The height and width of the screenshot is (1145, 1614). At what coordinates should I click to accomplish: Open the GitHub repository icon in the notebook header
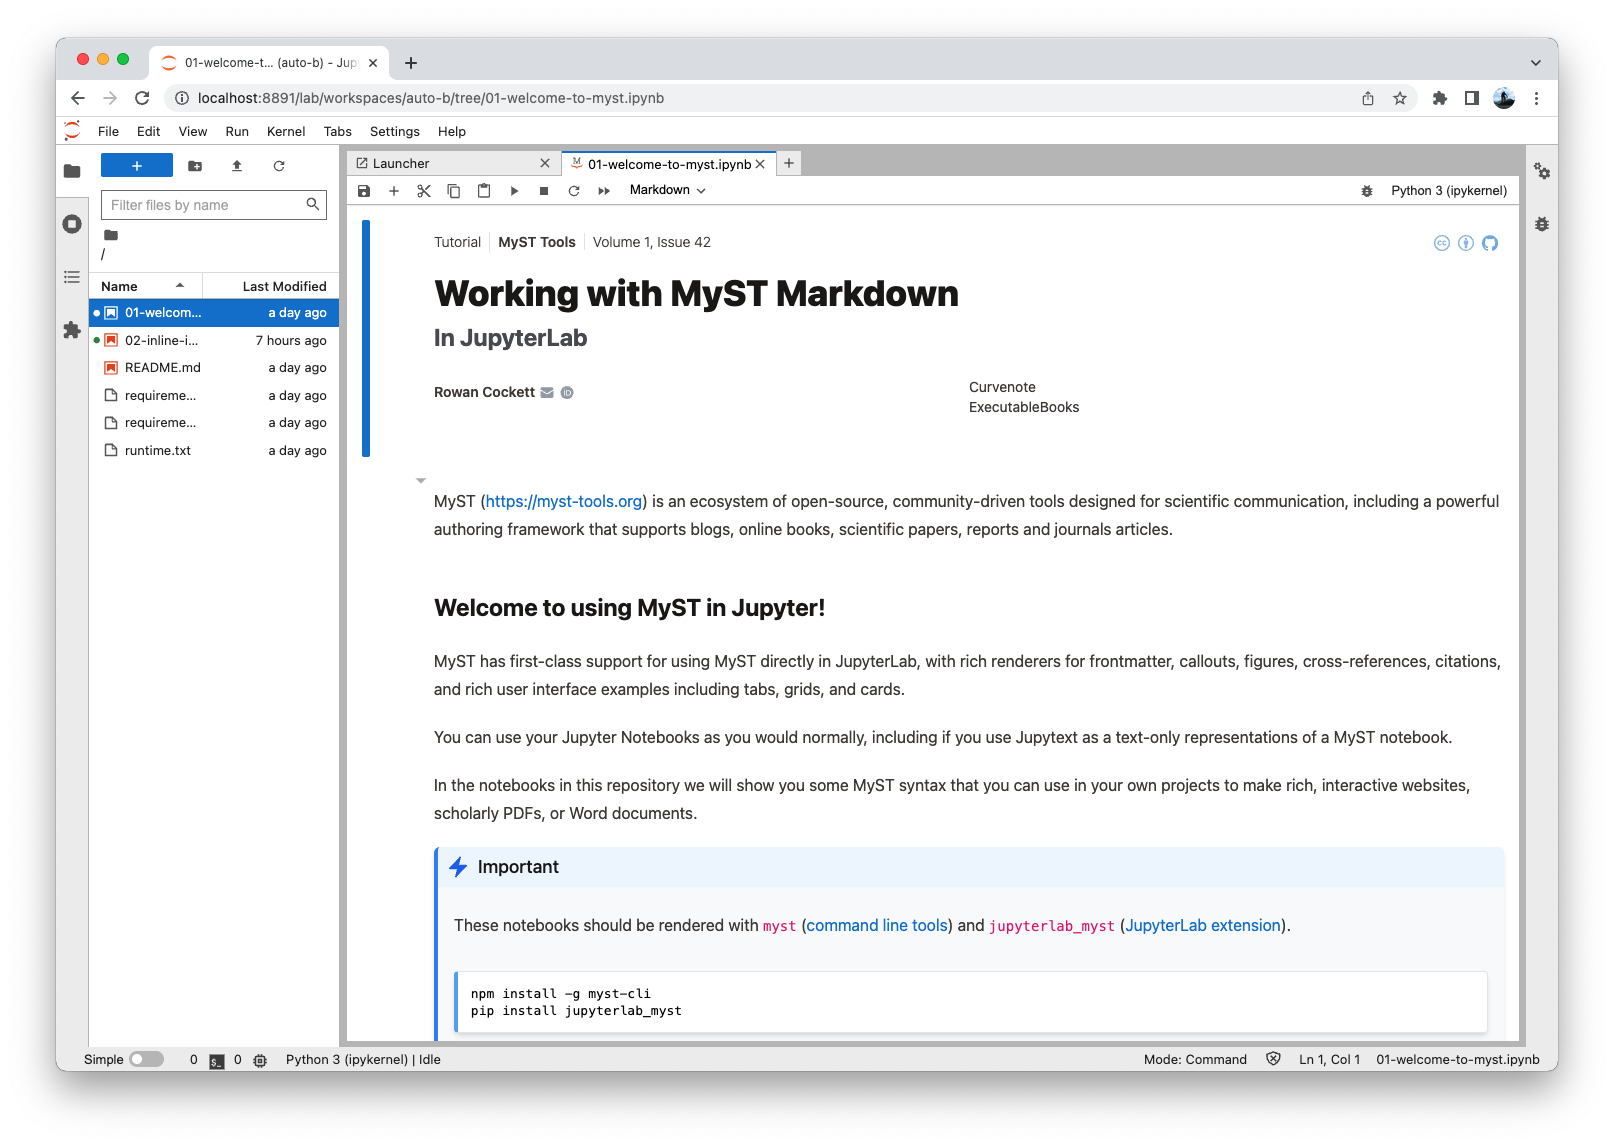[1490, 243]
